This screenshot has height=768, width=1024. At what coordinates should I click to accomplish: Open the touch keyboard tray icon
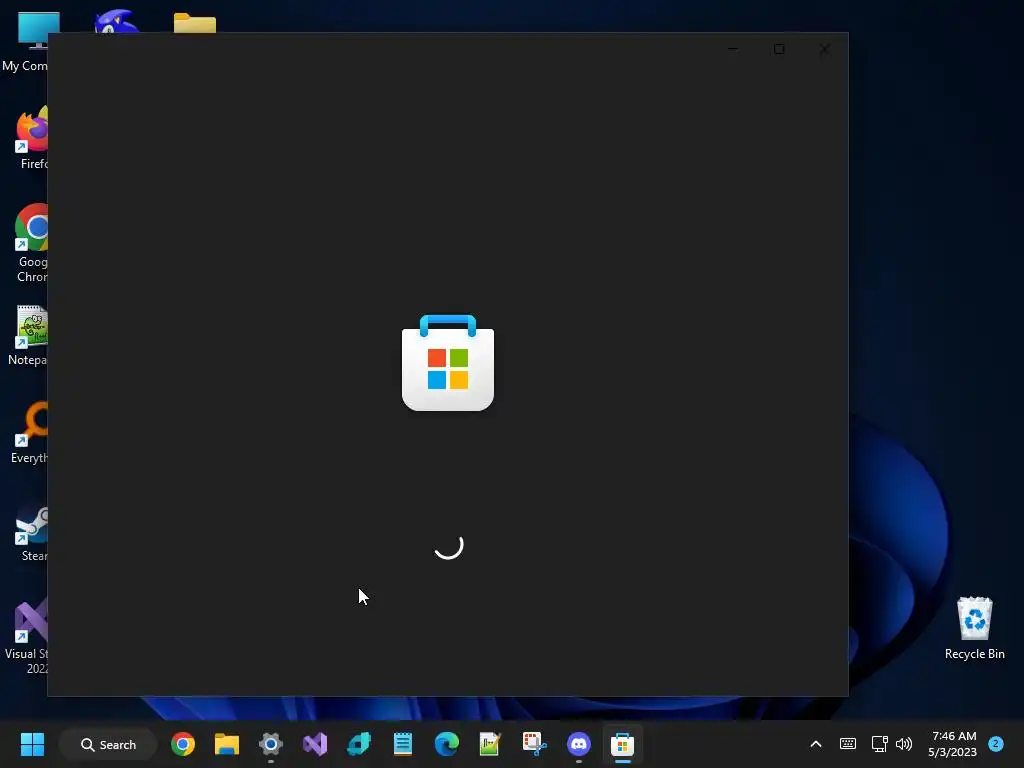click(x=848, y=744)
